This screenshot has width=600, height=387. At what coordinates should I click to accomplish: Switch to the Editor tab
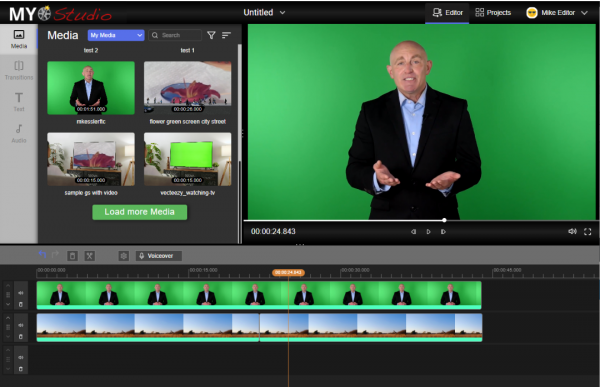[447, 13]
